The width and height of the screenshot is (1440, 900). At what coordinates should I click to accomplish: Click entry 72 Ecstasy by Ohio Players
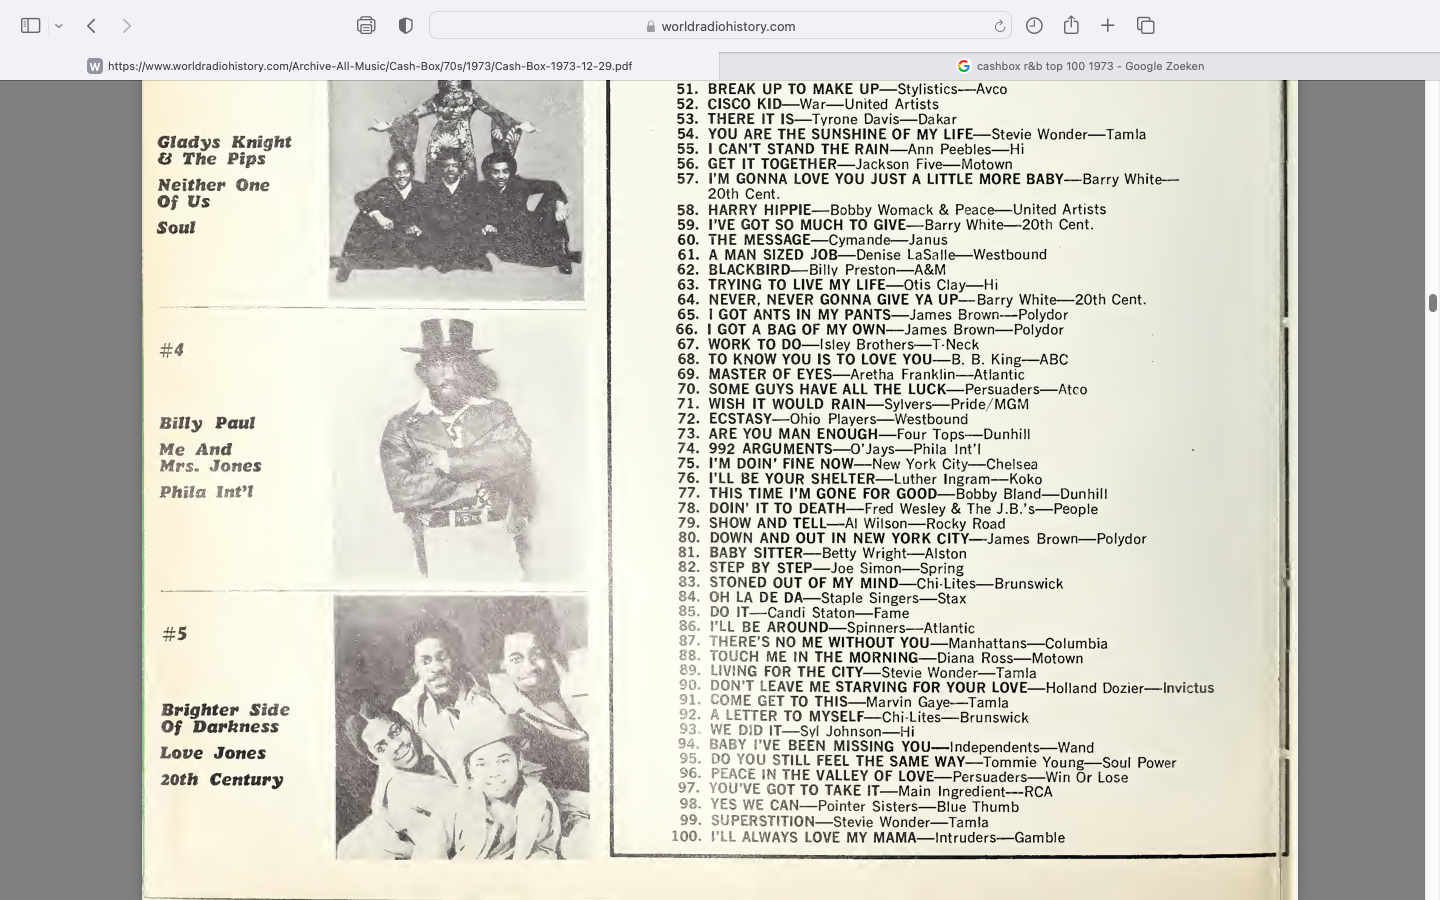(822, 419)
